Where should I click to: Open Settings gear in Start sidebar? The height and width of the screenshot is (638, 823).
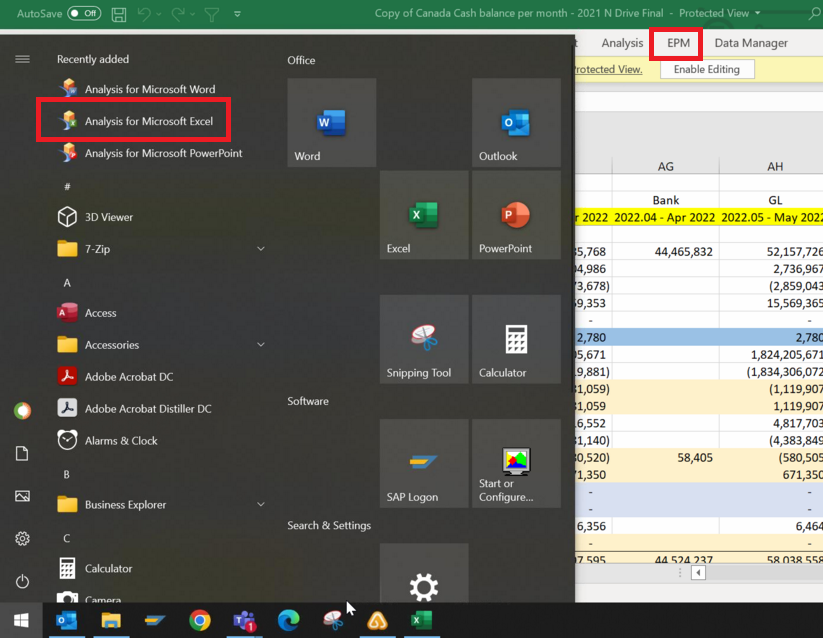pyautogui.click(x=22, y=538)
